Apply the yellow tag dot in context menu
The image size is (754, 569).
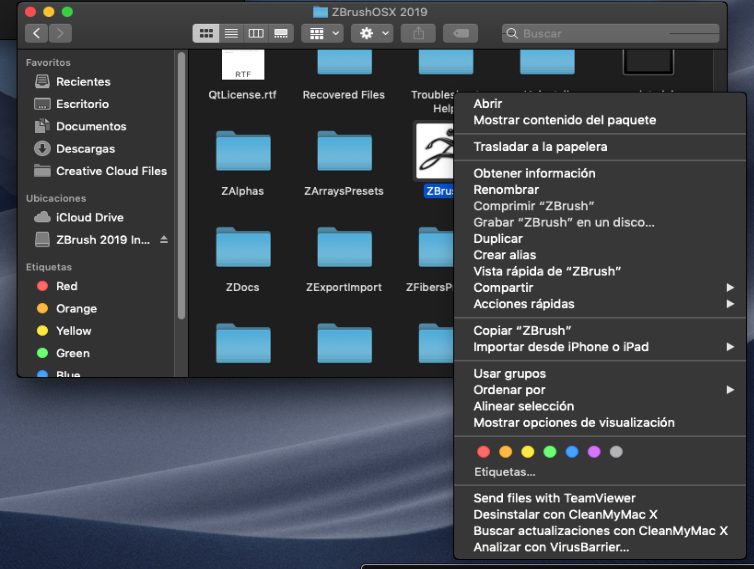point(528,452)
